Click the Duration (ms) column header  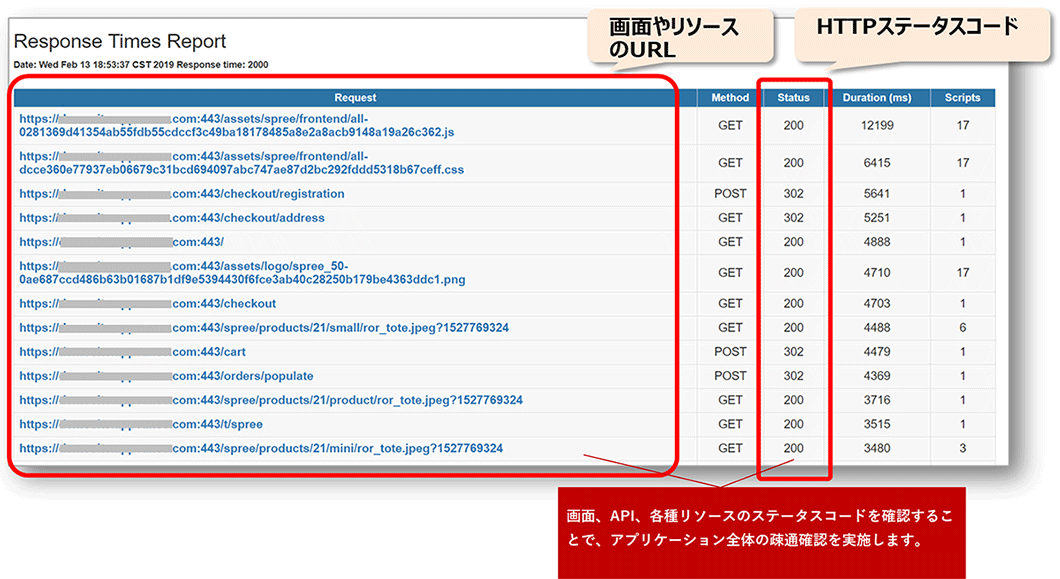878,98
